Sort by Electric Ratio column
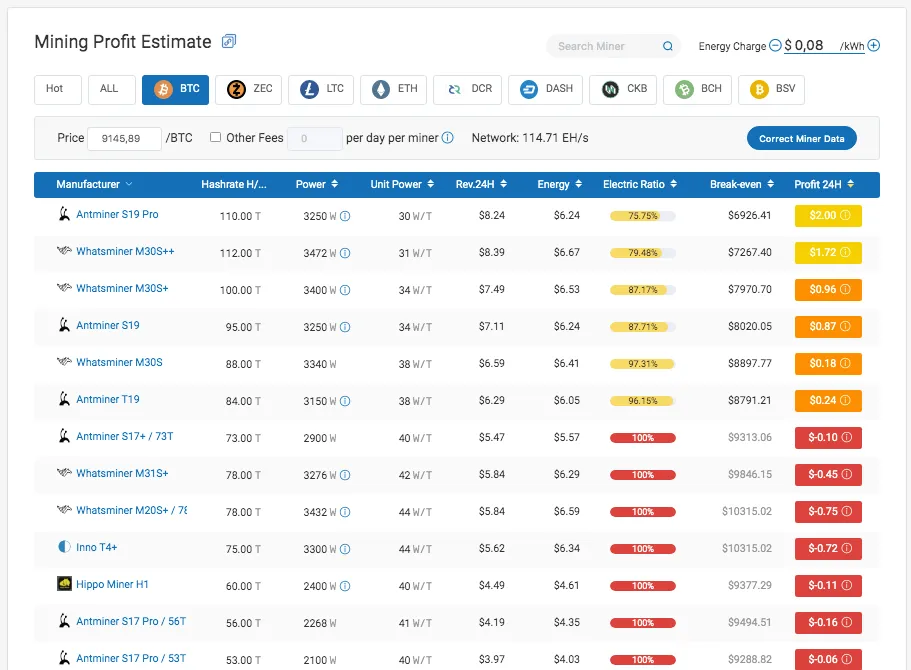The height and width of the screenshot is (670, 911). coord(673,184)
